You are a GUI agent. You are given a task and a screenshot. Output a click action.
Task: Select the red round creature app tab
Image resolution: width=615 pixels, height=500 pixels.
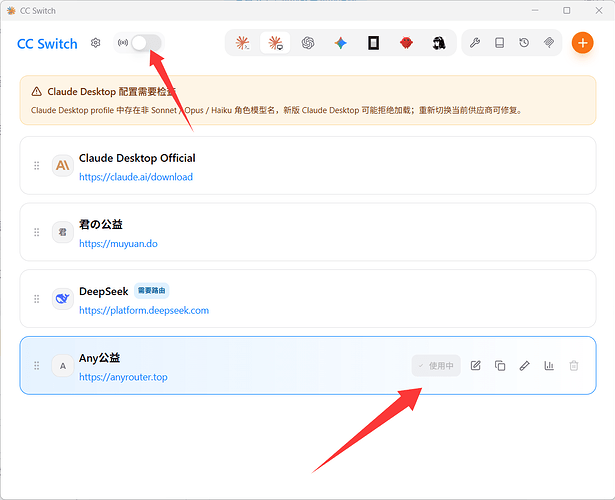(406, 43)
